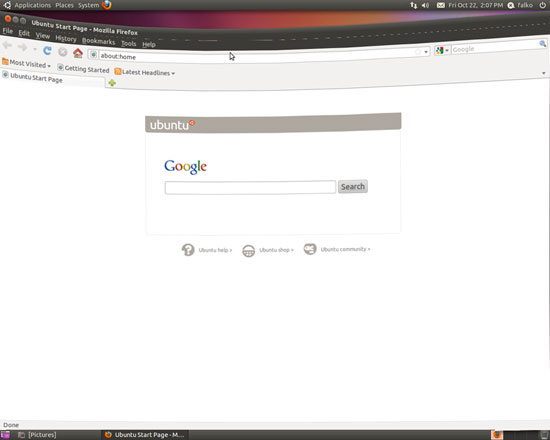The height and width of the screenshot is (440, 550).
Task: Click the Google Search button
Action: click(353, 186)
